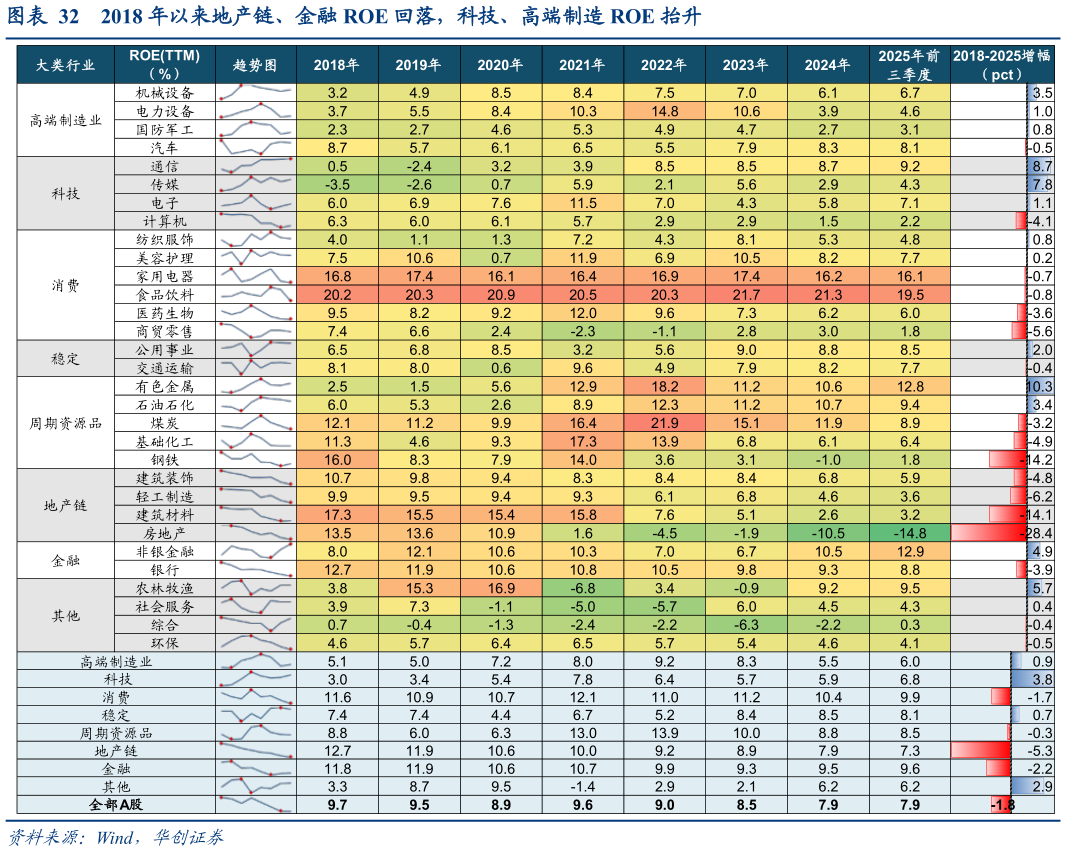Viewport: 1066px width, 851px height.
Task: Click the trend sparkline for 全部A股 row
Action: tap(256, 804)
